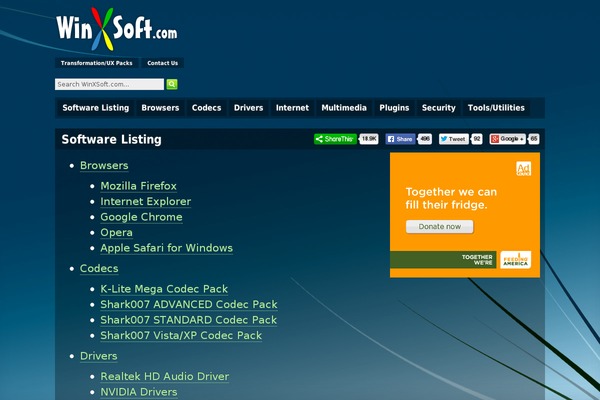600x400 pixels.
Task: Select Software Listing in navigation bar
Action: click(x=96, y=108)
